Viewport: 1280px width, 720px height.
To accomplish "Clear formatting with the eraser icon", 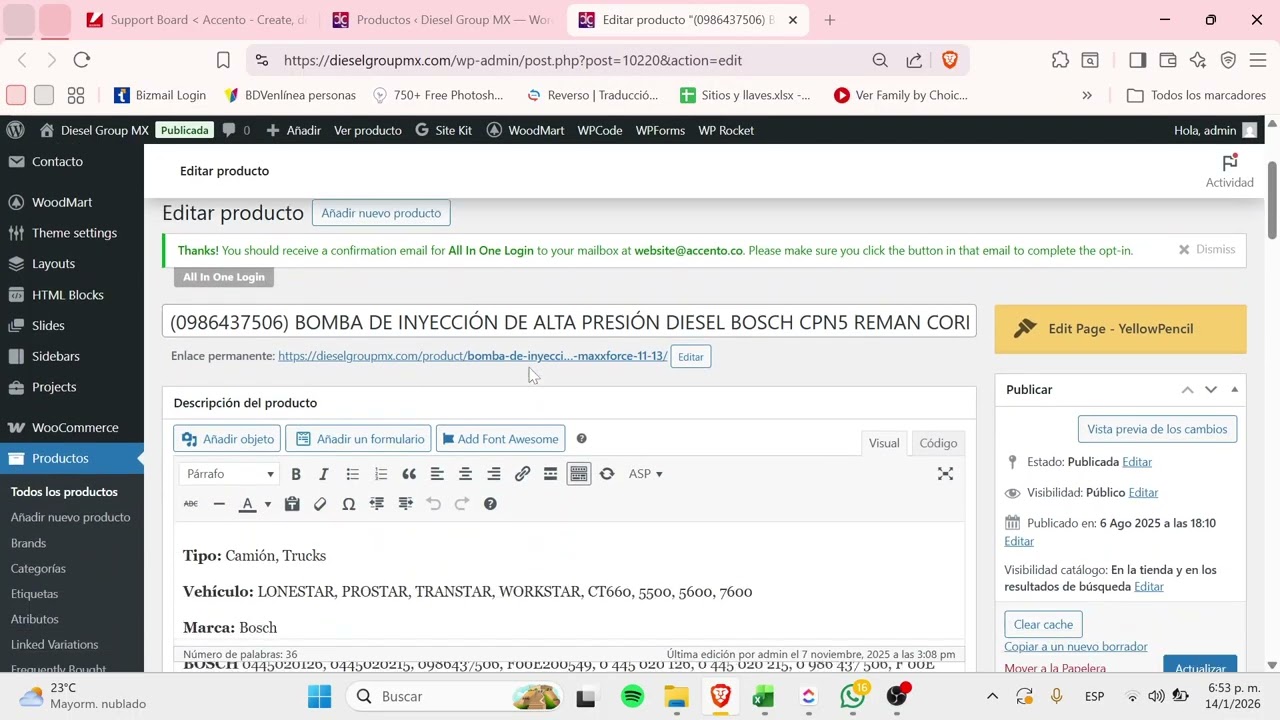I will click(320, 504).
